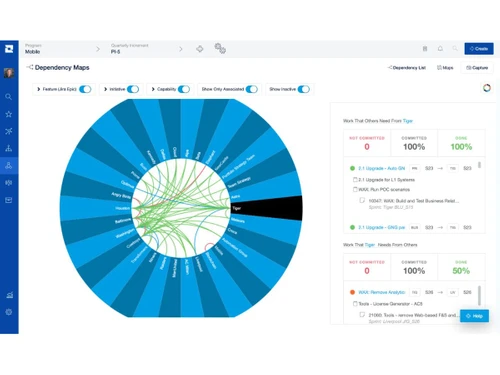Click the diamond icon in top bar
The height and width of the screenshot is (375, 500).
click(200, 49)
